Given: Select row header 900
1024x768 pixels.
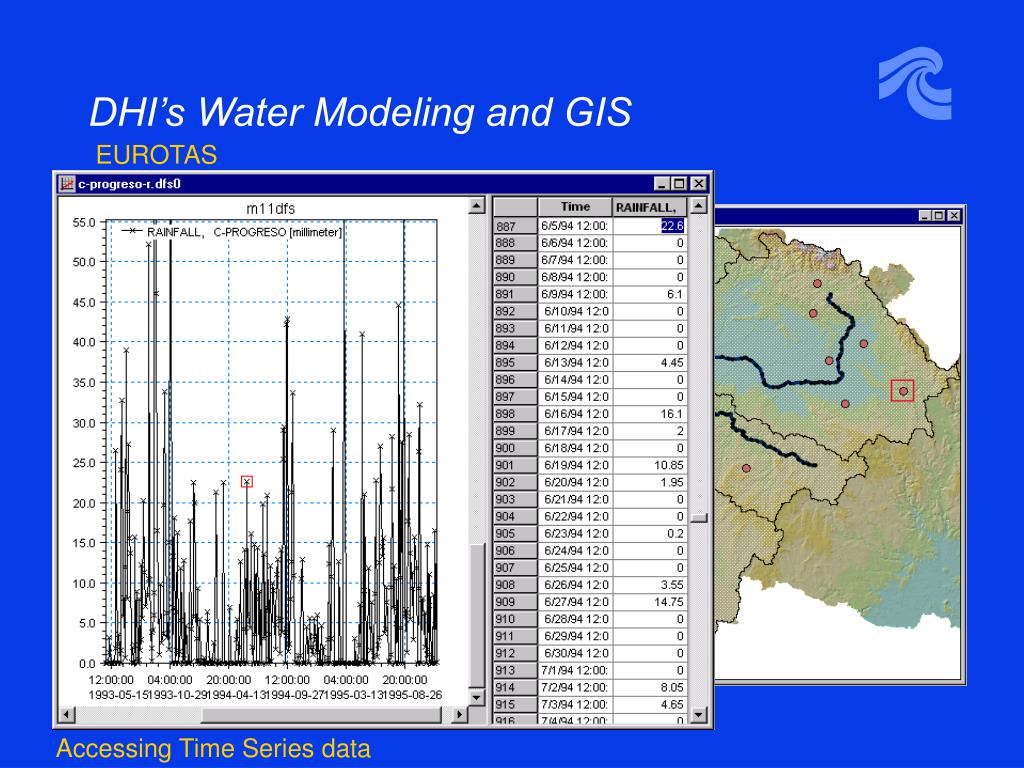Looking at the screenshot, I should [515, 448].
